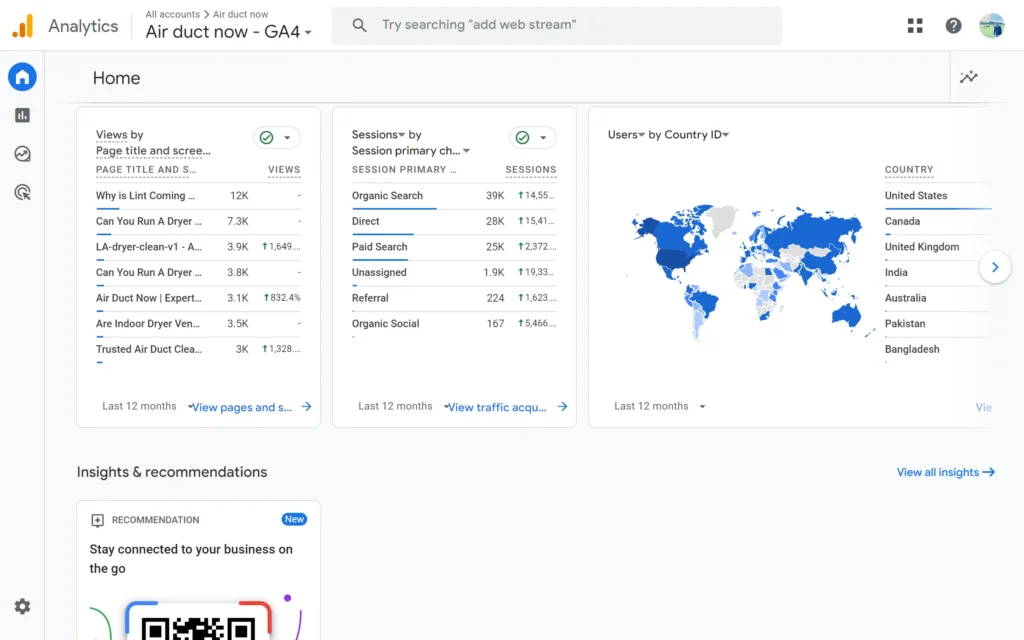Image resolution: width=1024 pixels, height=640 pixels.
Task: Open the Home icon in sidebar
Action: point(22,77)
